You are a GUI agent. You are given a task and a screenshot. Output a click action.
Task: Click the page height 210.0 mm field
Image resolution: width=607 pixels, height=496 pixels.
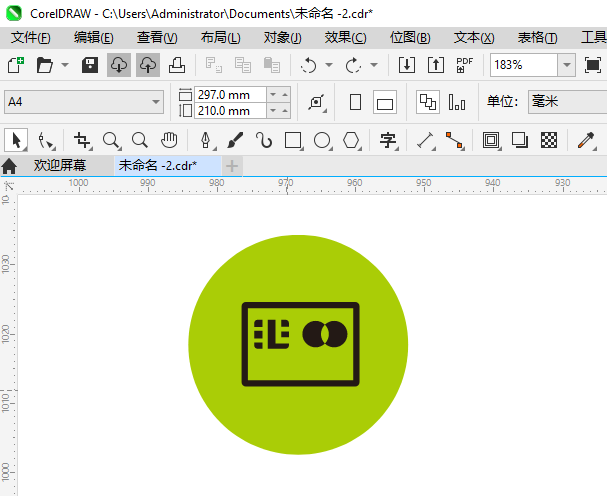coord(231,111)
